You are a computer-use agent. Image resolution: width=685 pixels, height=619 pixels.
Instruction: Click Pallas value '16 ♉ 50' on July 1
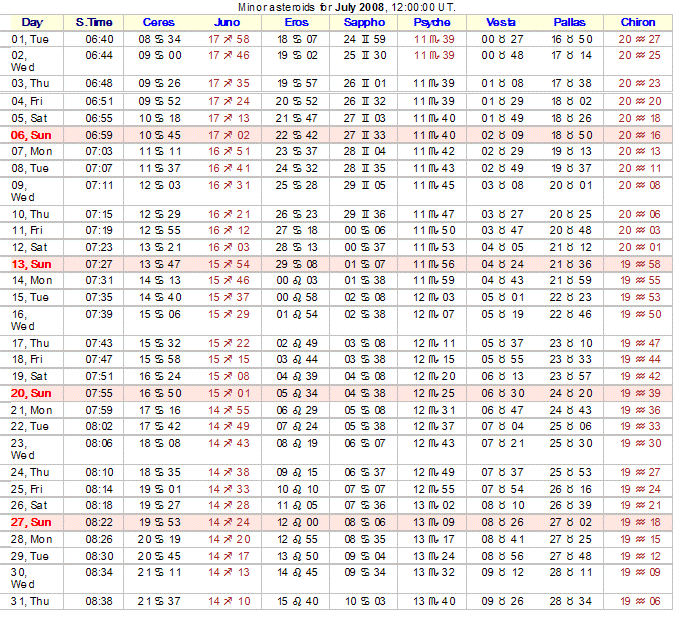(571, 39)
